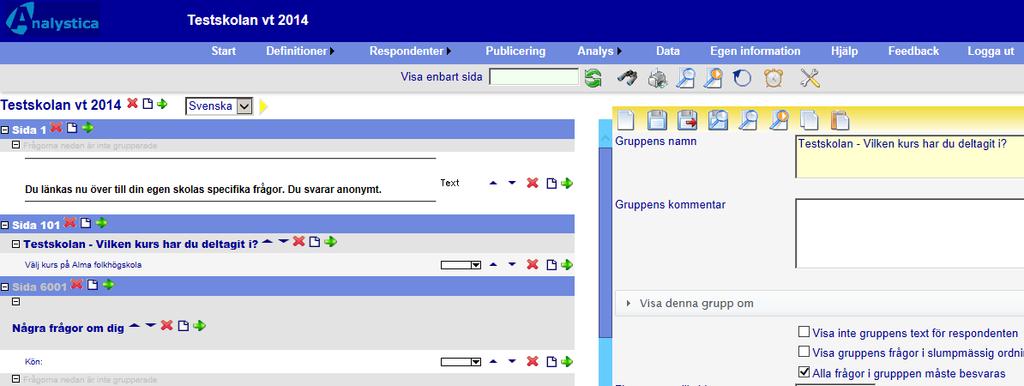1024x386 pixels.
Task: Click the green arrow on the 'Välj kurs' row
Action: [x=567, y=265]
